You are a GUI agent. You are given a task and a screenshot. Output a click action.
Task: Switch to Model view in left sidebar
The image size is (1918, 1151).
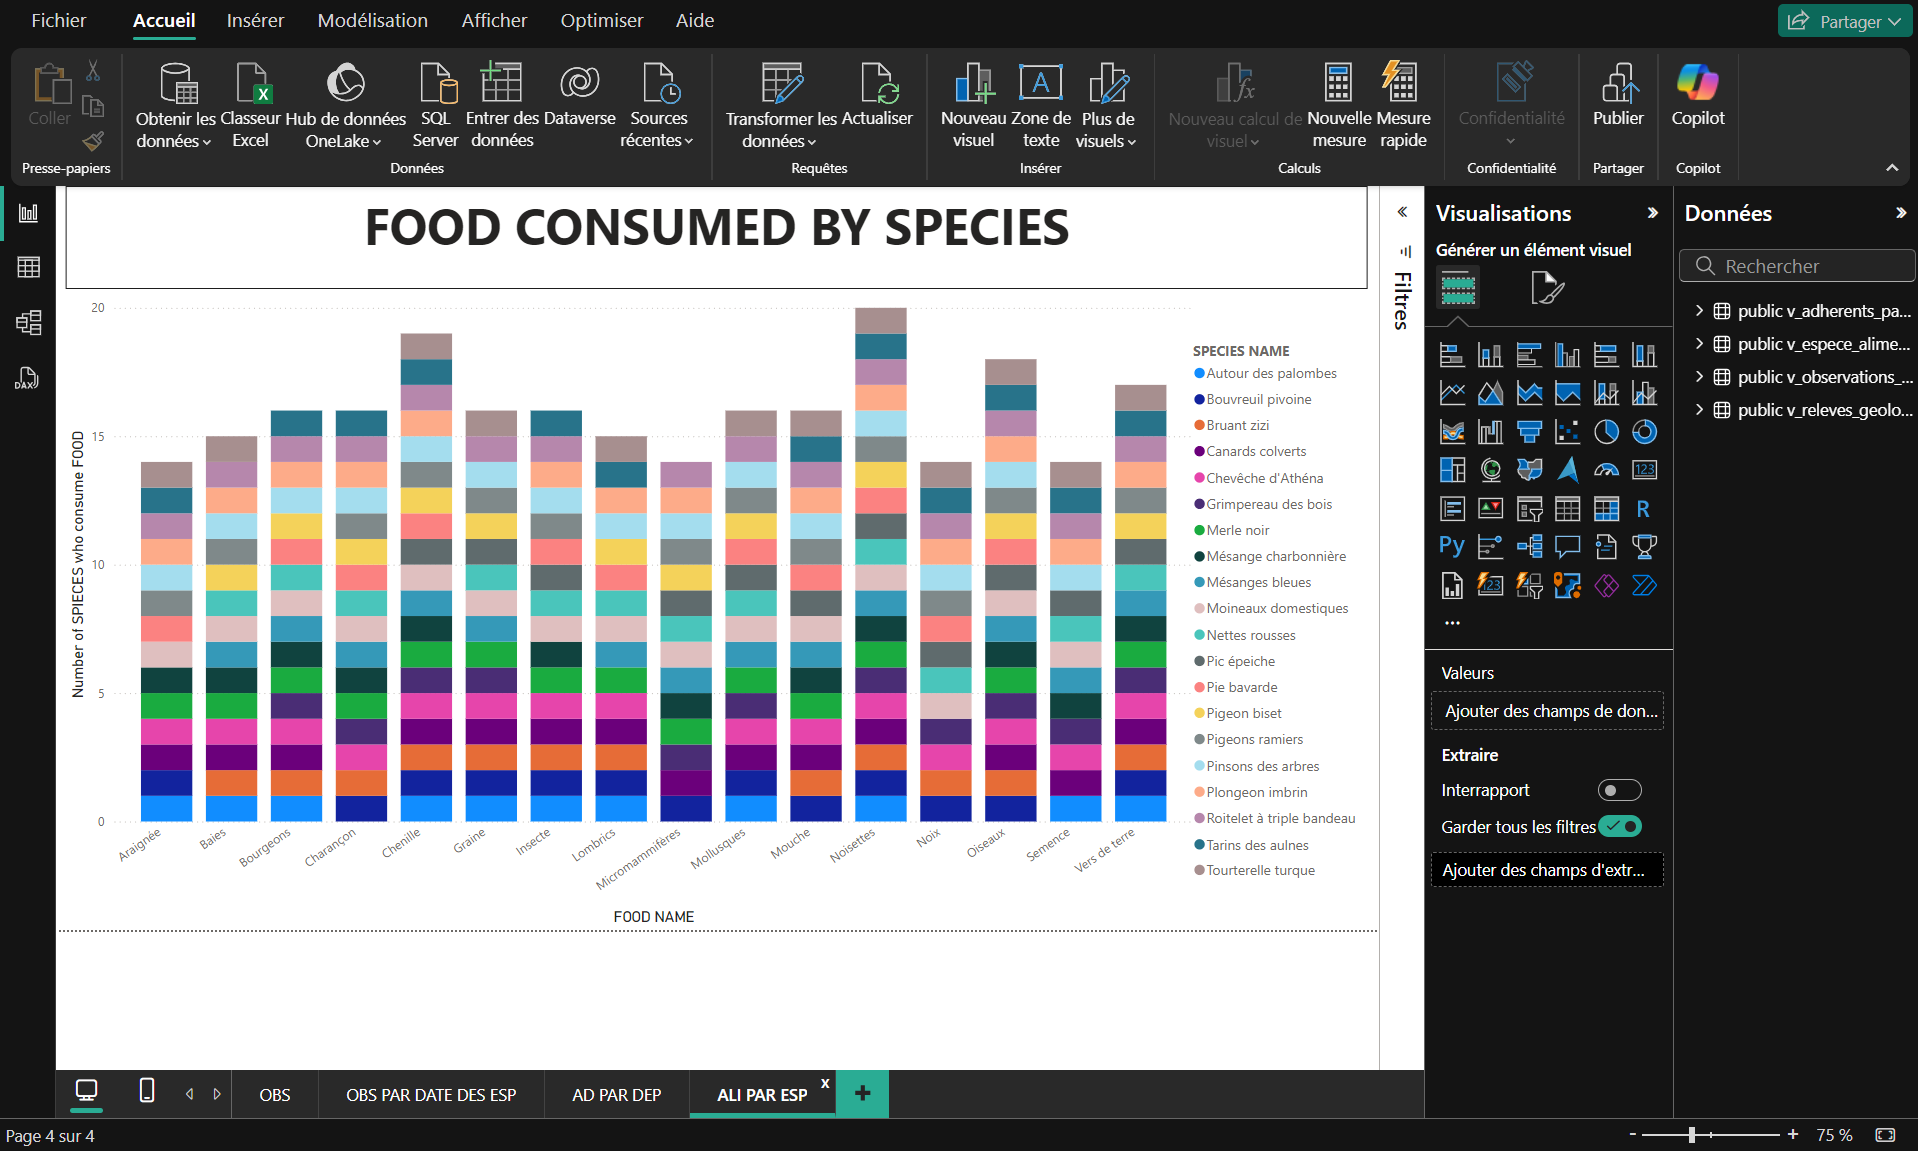coord(29,322)
